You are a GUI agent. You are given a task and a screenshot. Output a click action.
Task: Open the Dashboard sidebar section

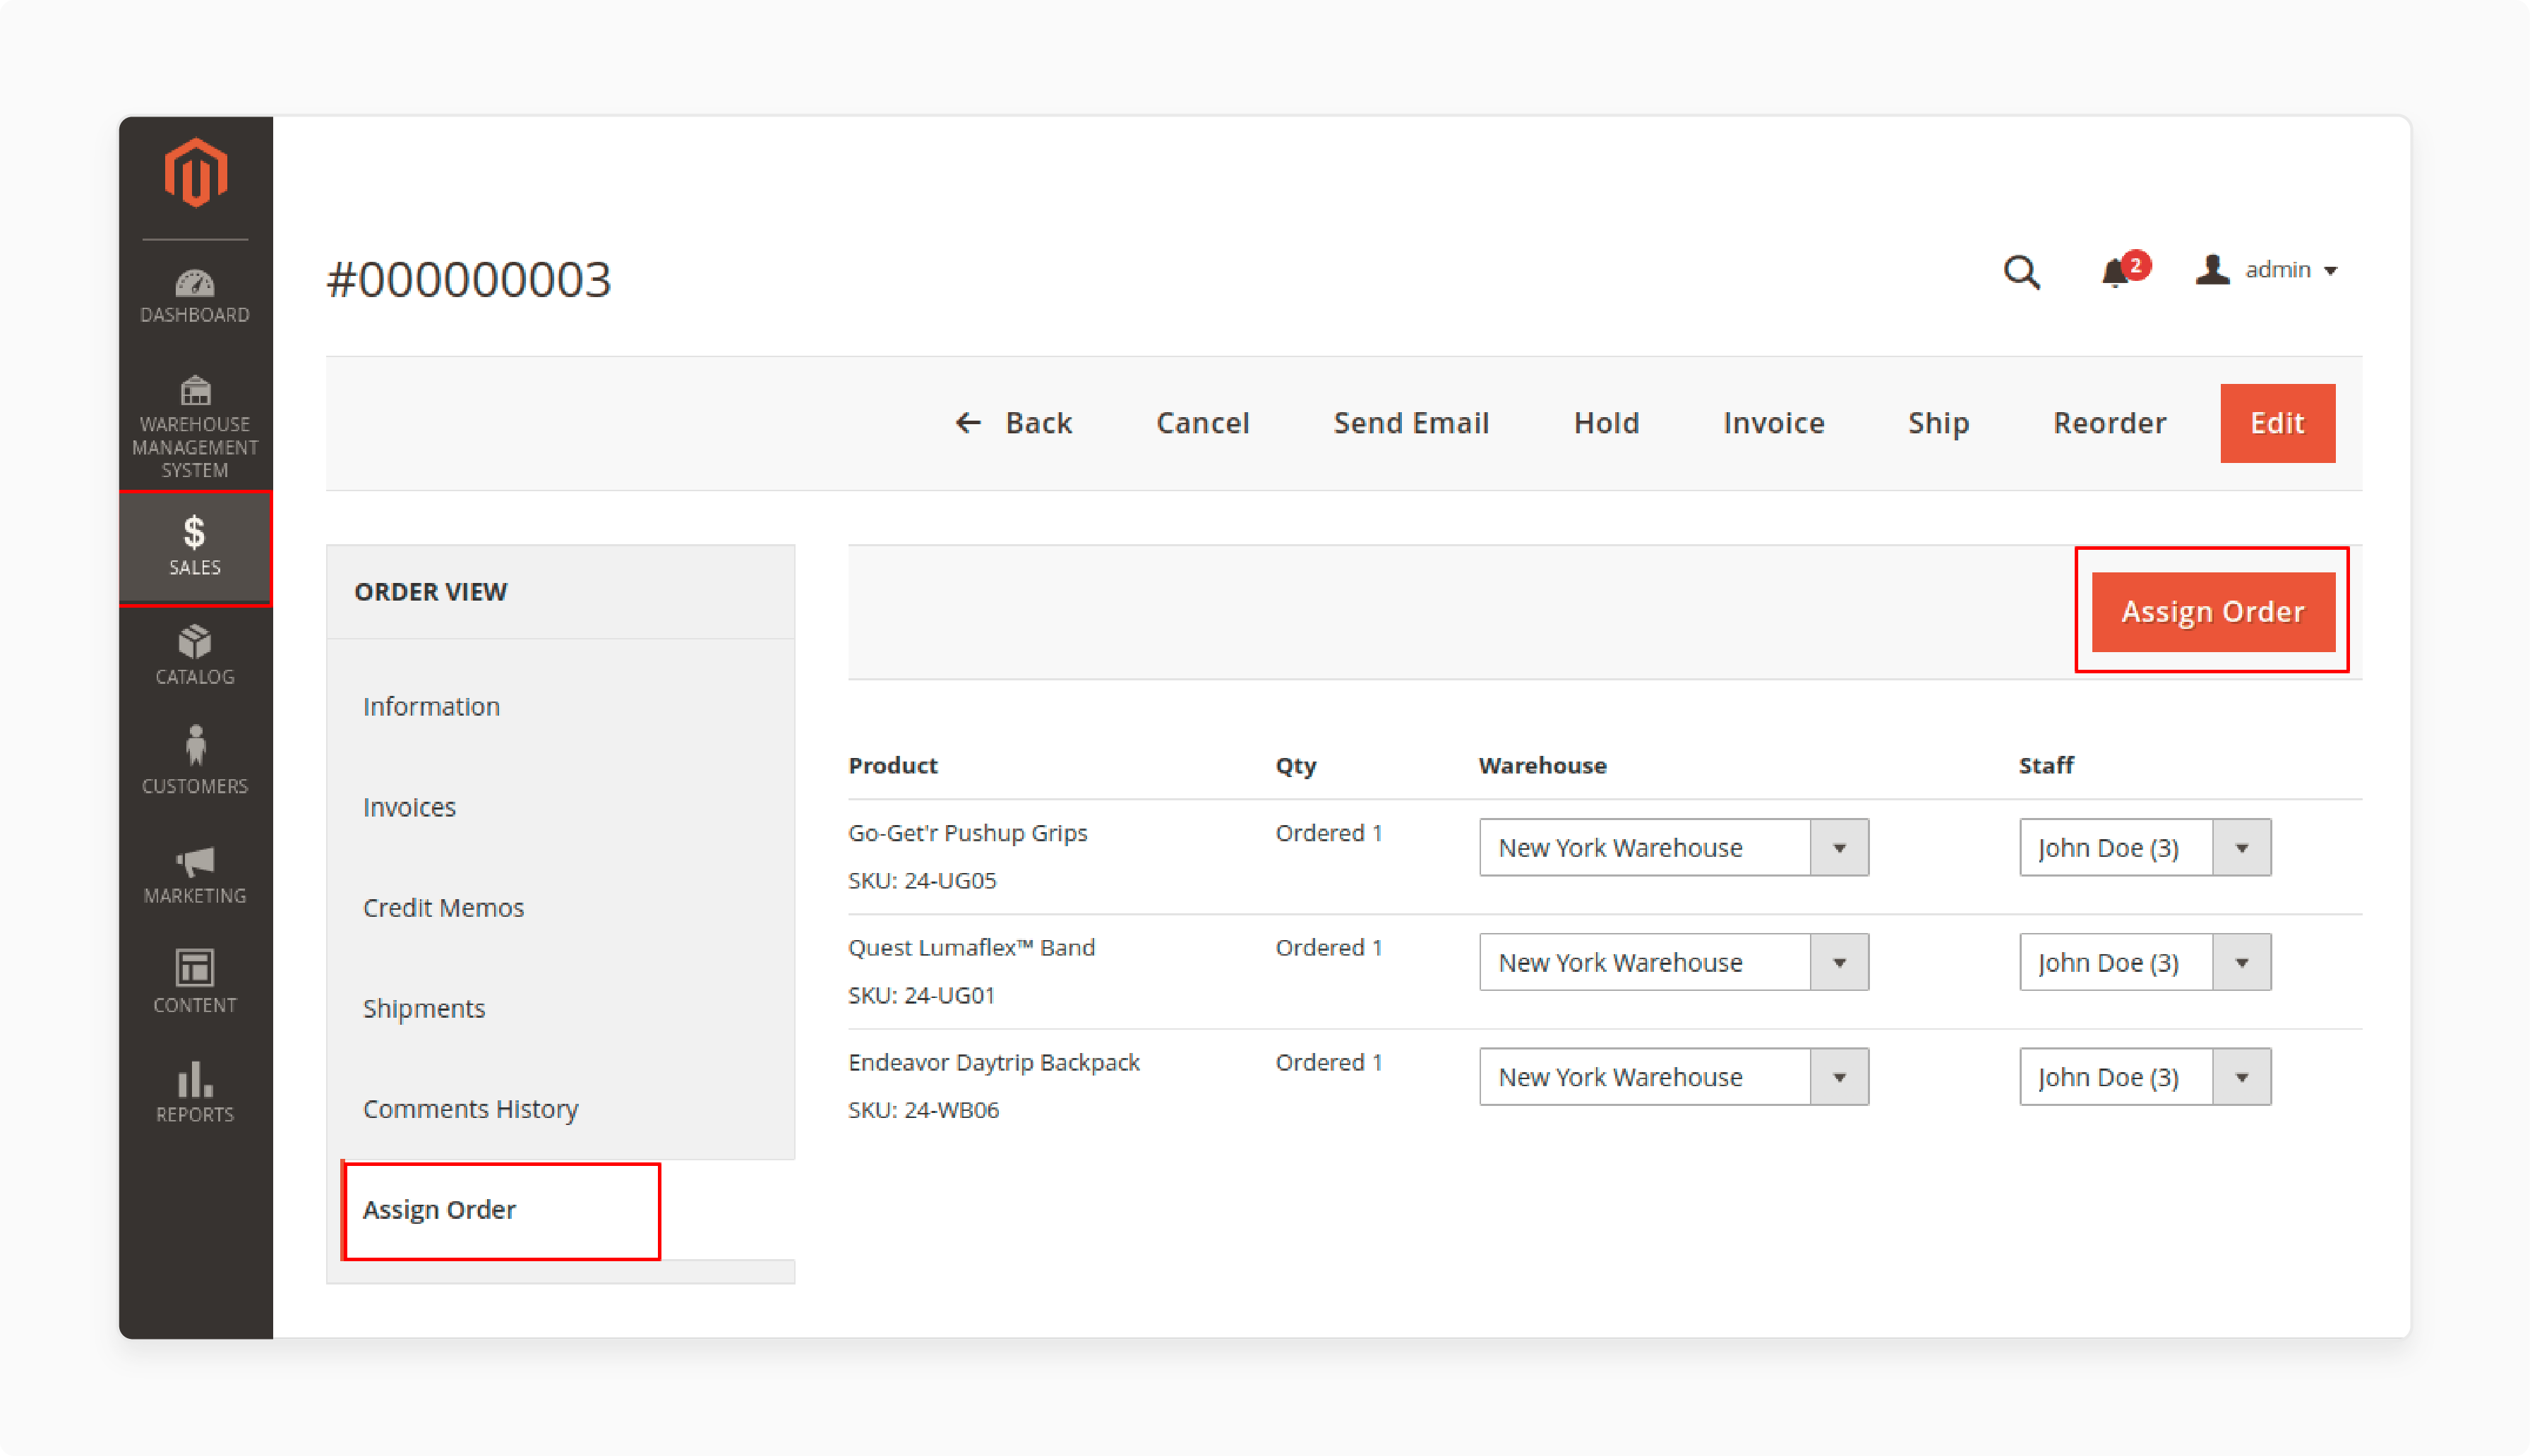pyautogui.click(x=195, y=296)
